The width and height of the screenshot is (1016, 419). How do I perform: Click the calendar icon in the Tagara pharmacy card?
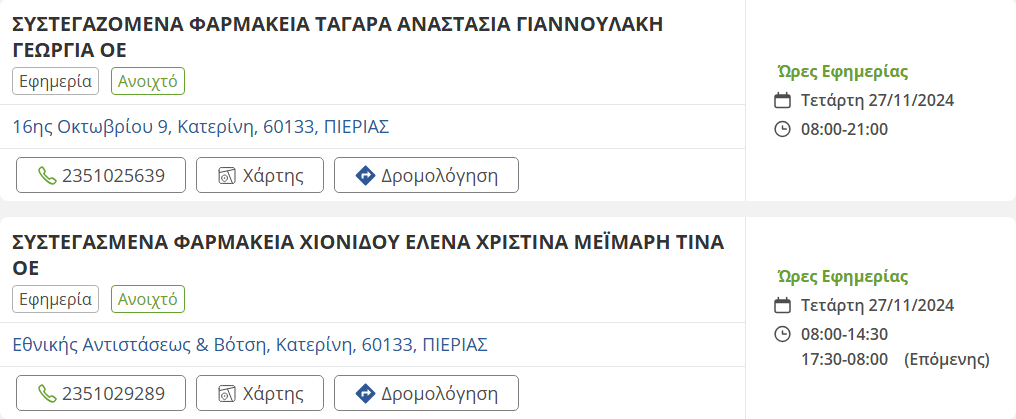coord(783,100)
